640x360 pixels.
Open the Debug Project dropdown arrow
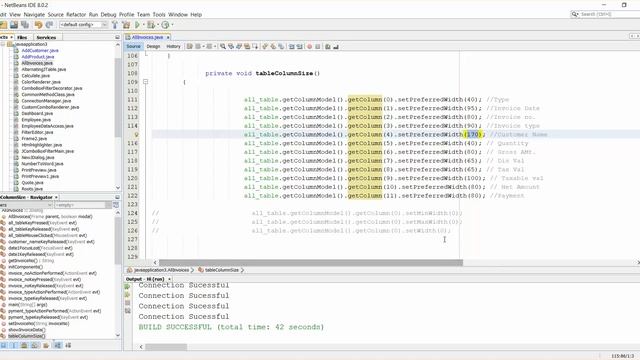click(158, 25)
